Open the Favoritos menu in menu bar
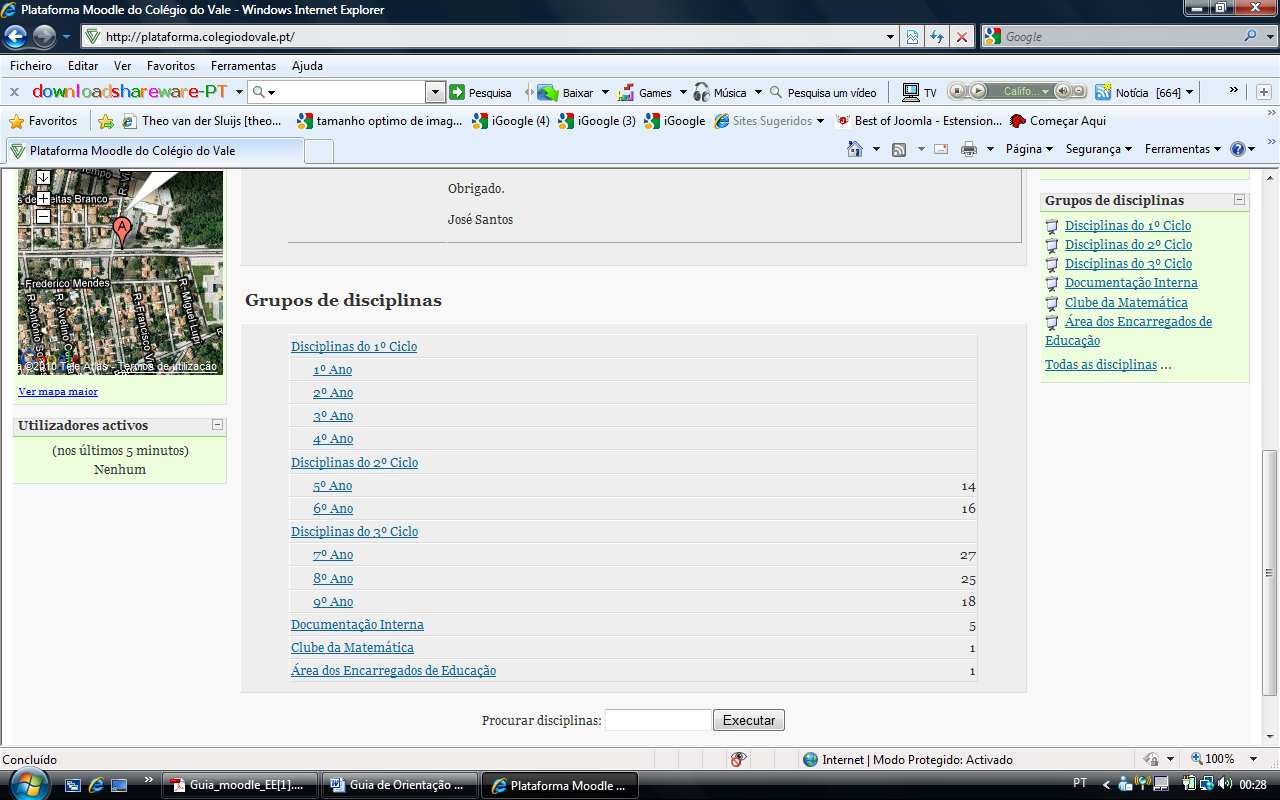The image size is (1280, 800). point(171,66)
